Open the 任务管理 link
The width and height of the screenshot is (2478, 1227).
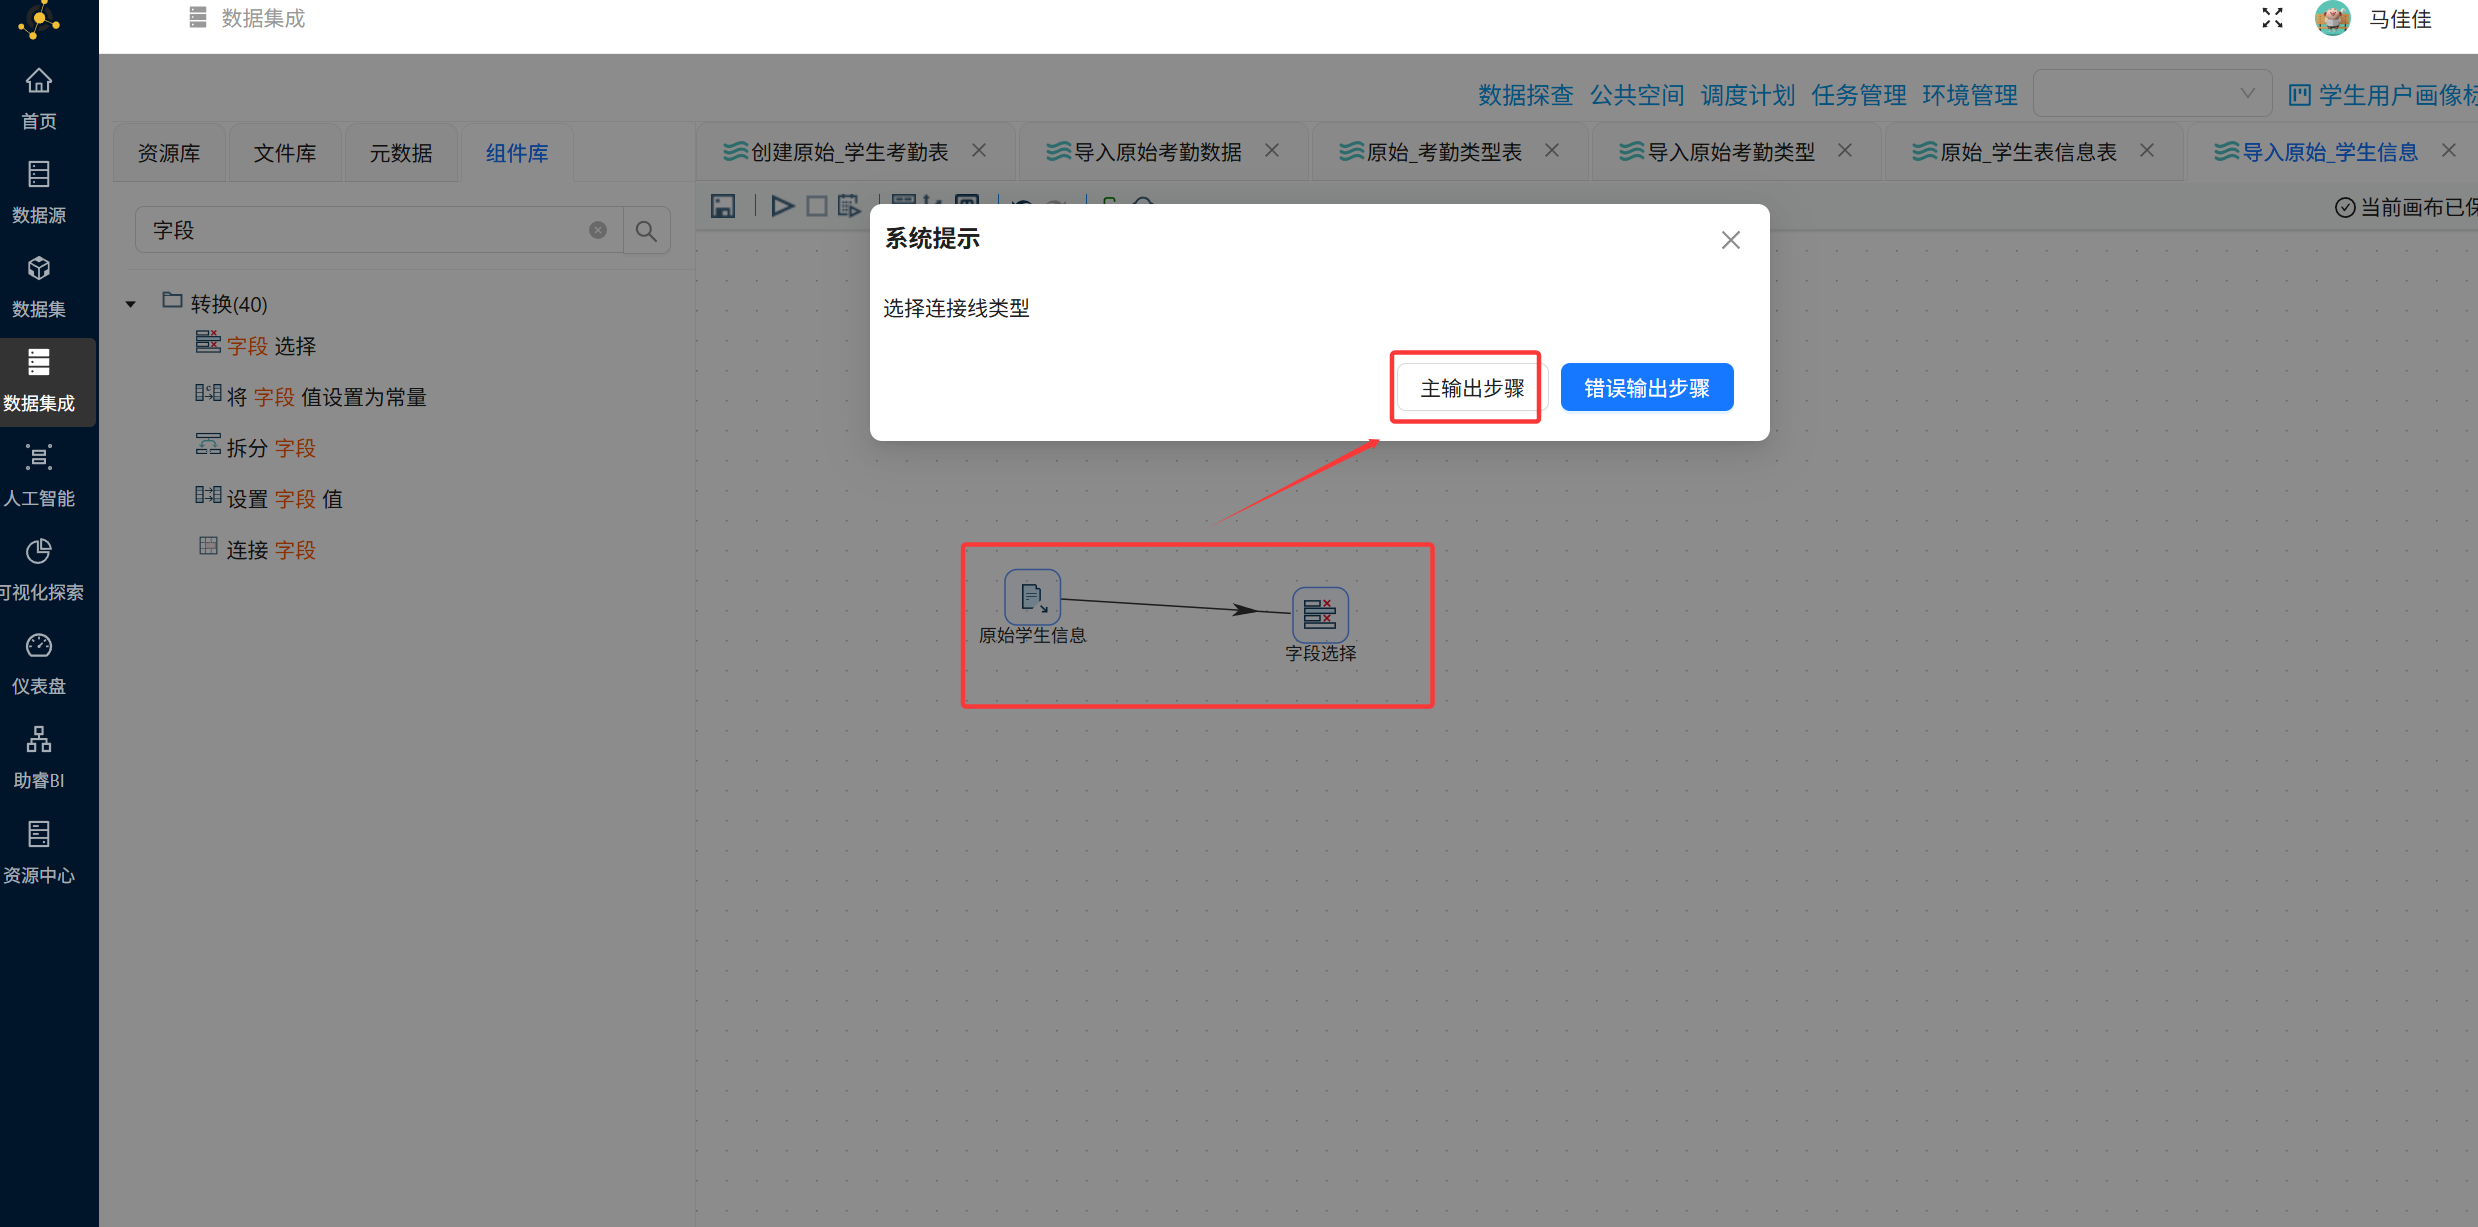point(1859,95)
